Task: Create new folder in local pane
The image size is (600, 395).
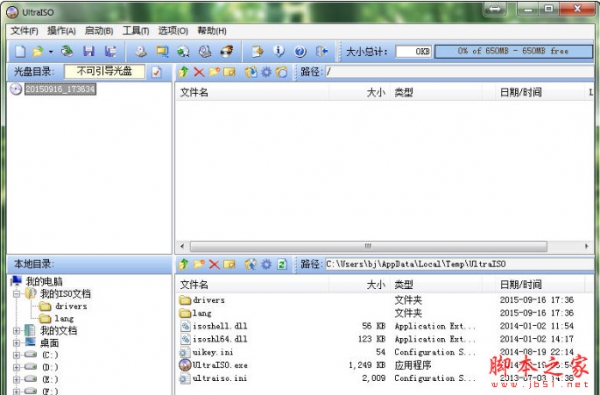Action: [199, 264]
